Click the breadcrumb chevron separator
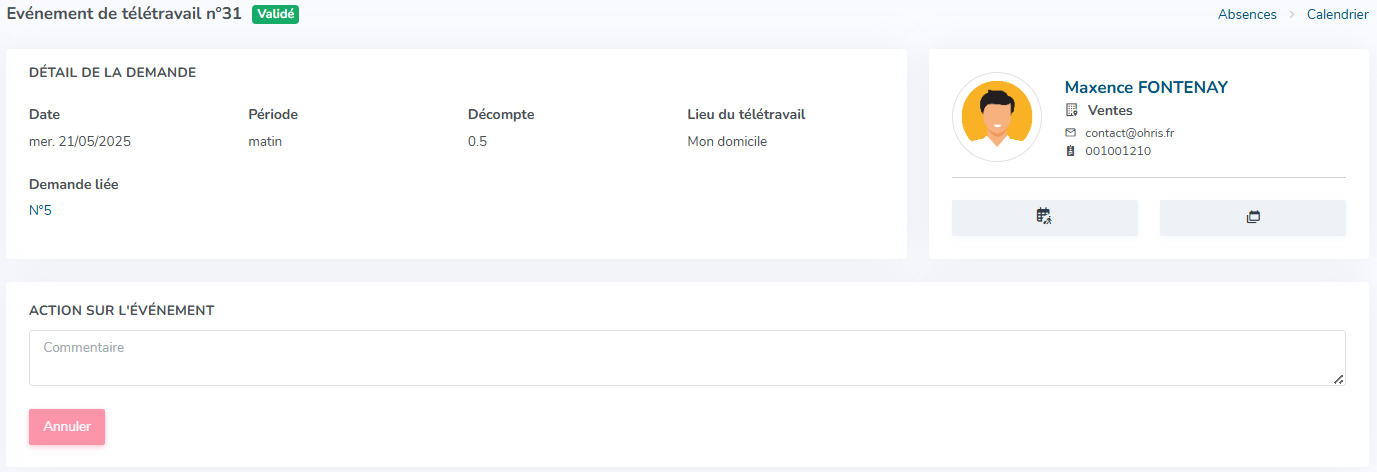Screen dimensions: 1377x472 [1292, 15]
